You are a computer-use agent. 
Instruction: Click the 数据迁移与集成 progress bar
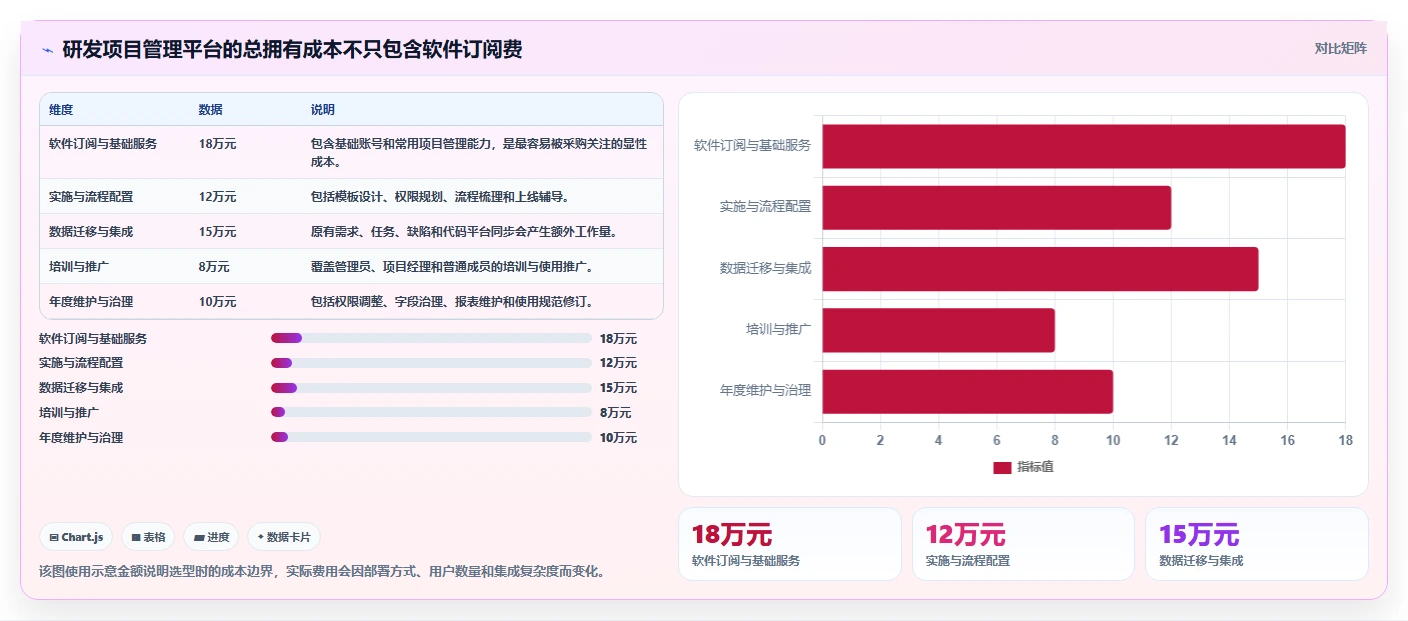click(x=431, y=388)
